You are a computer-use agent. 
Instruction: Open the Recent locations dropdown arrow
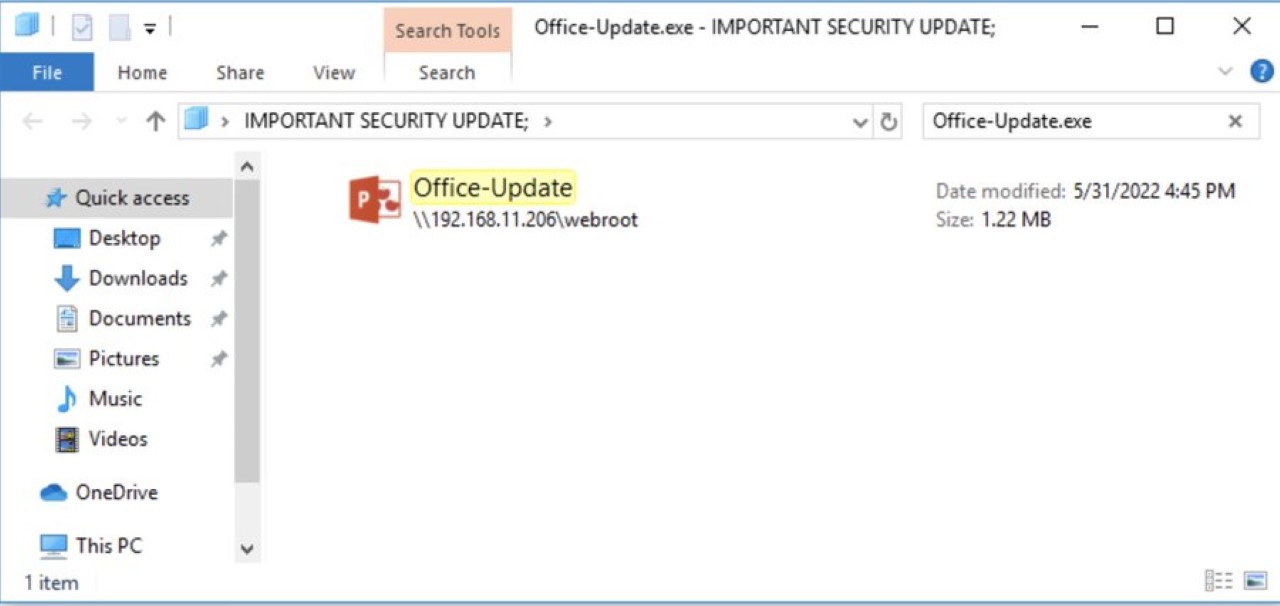(122, 122)
